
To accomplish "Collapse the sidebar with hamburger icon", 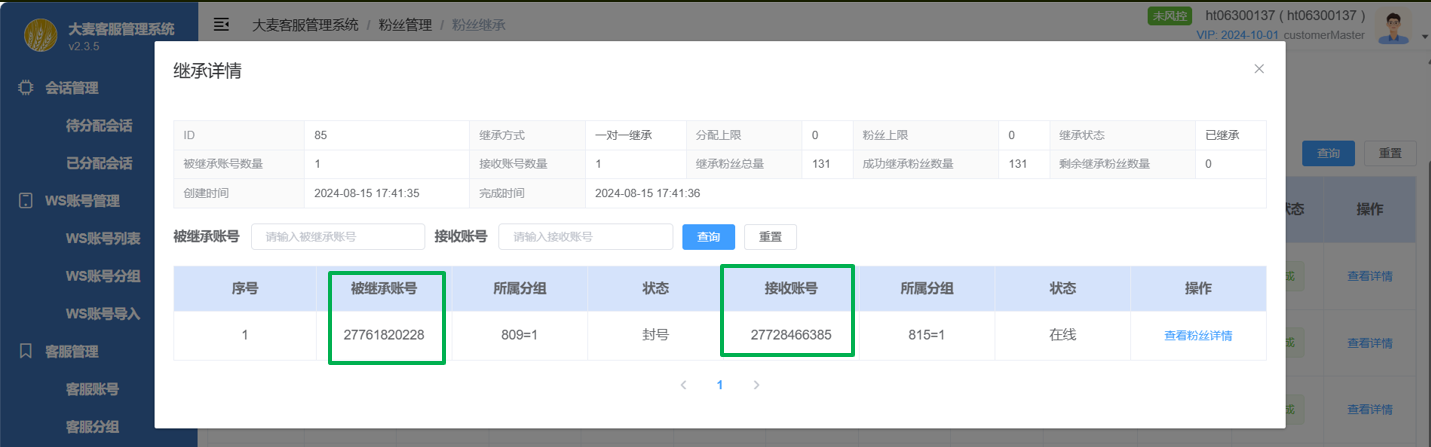I will point(222,24).
